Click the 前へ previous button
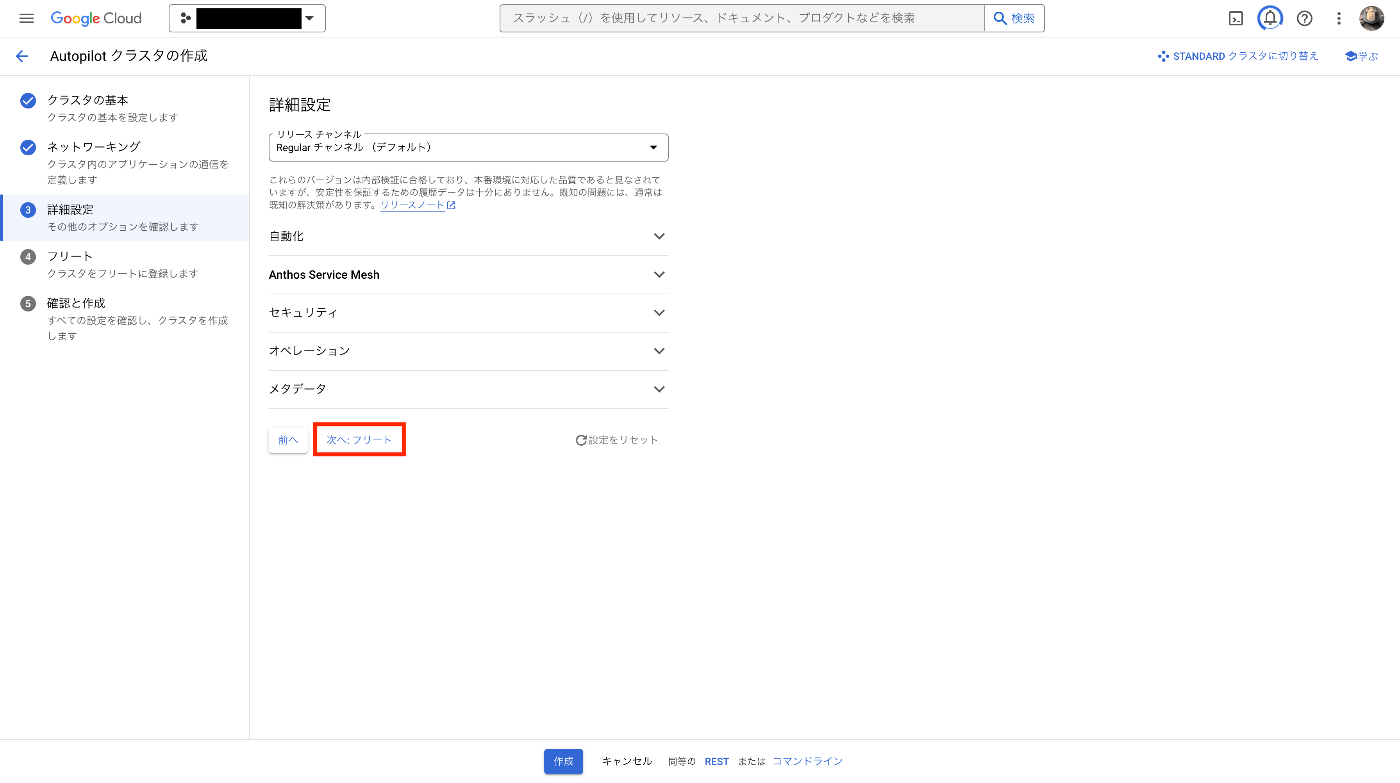This screenshot has height=783, width=1400. pos(288,440)
